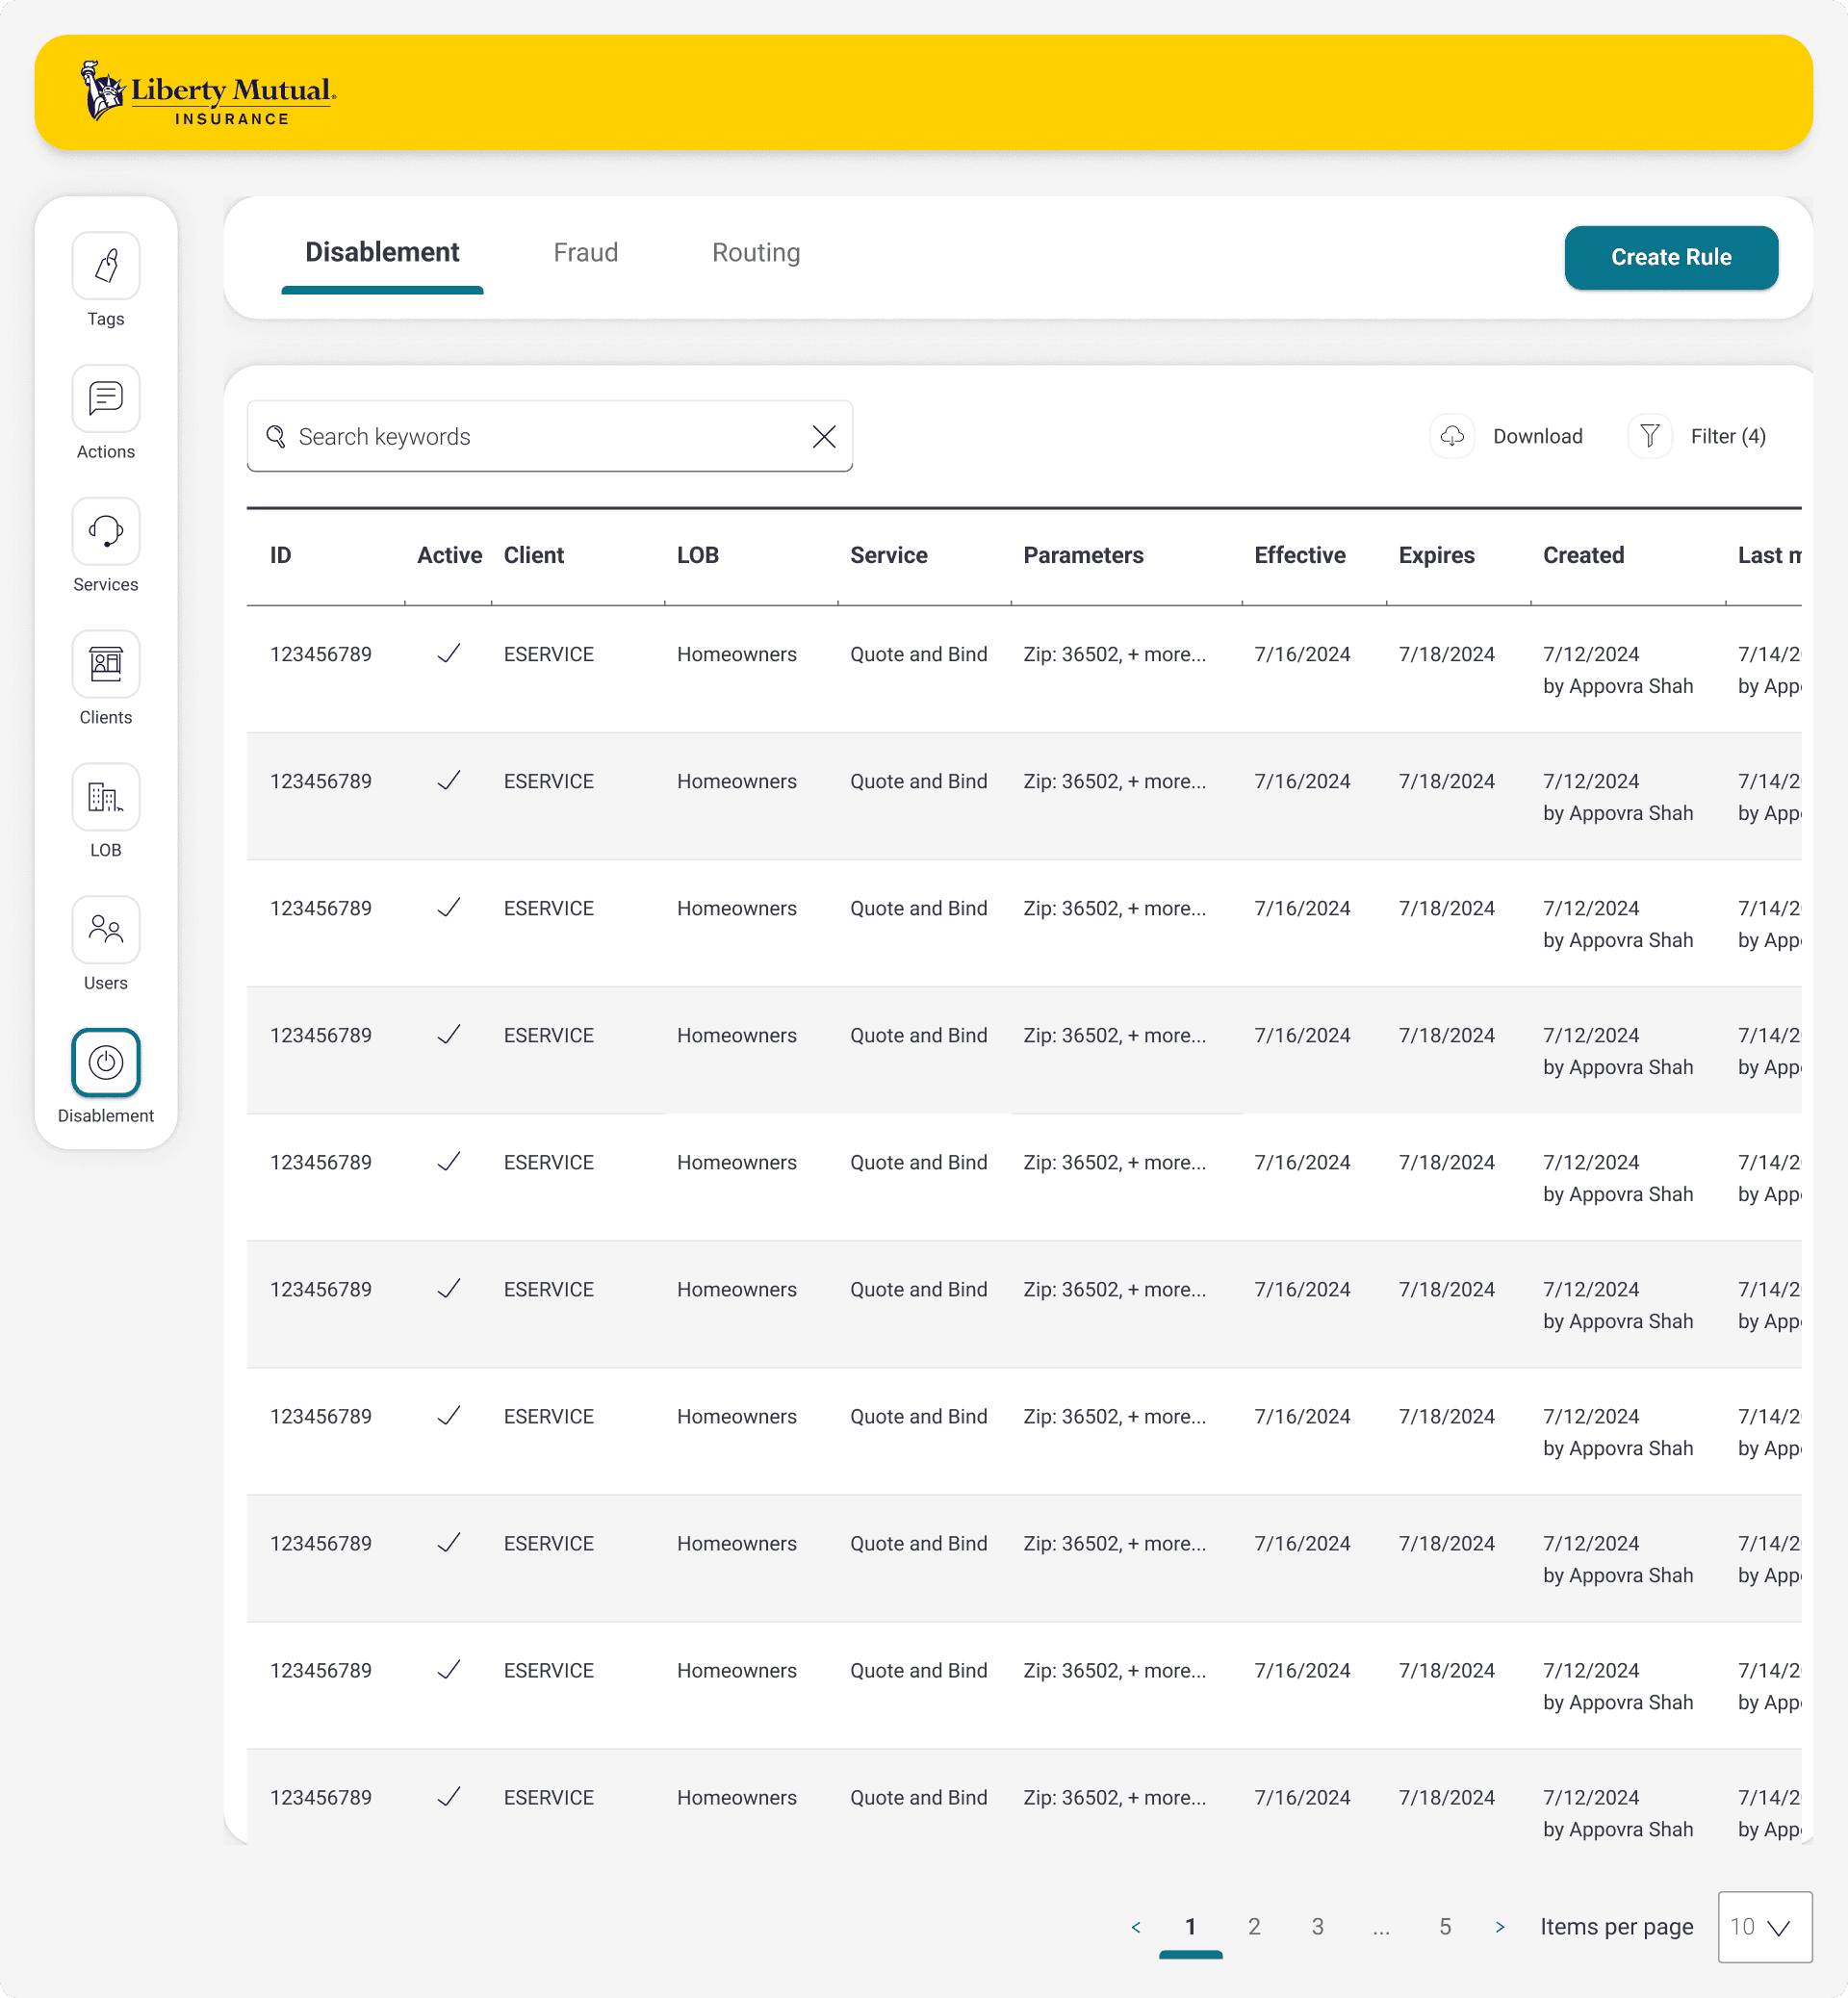Toggle the Active checkmark in last row

point(449,1797)
